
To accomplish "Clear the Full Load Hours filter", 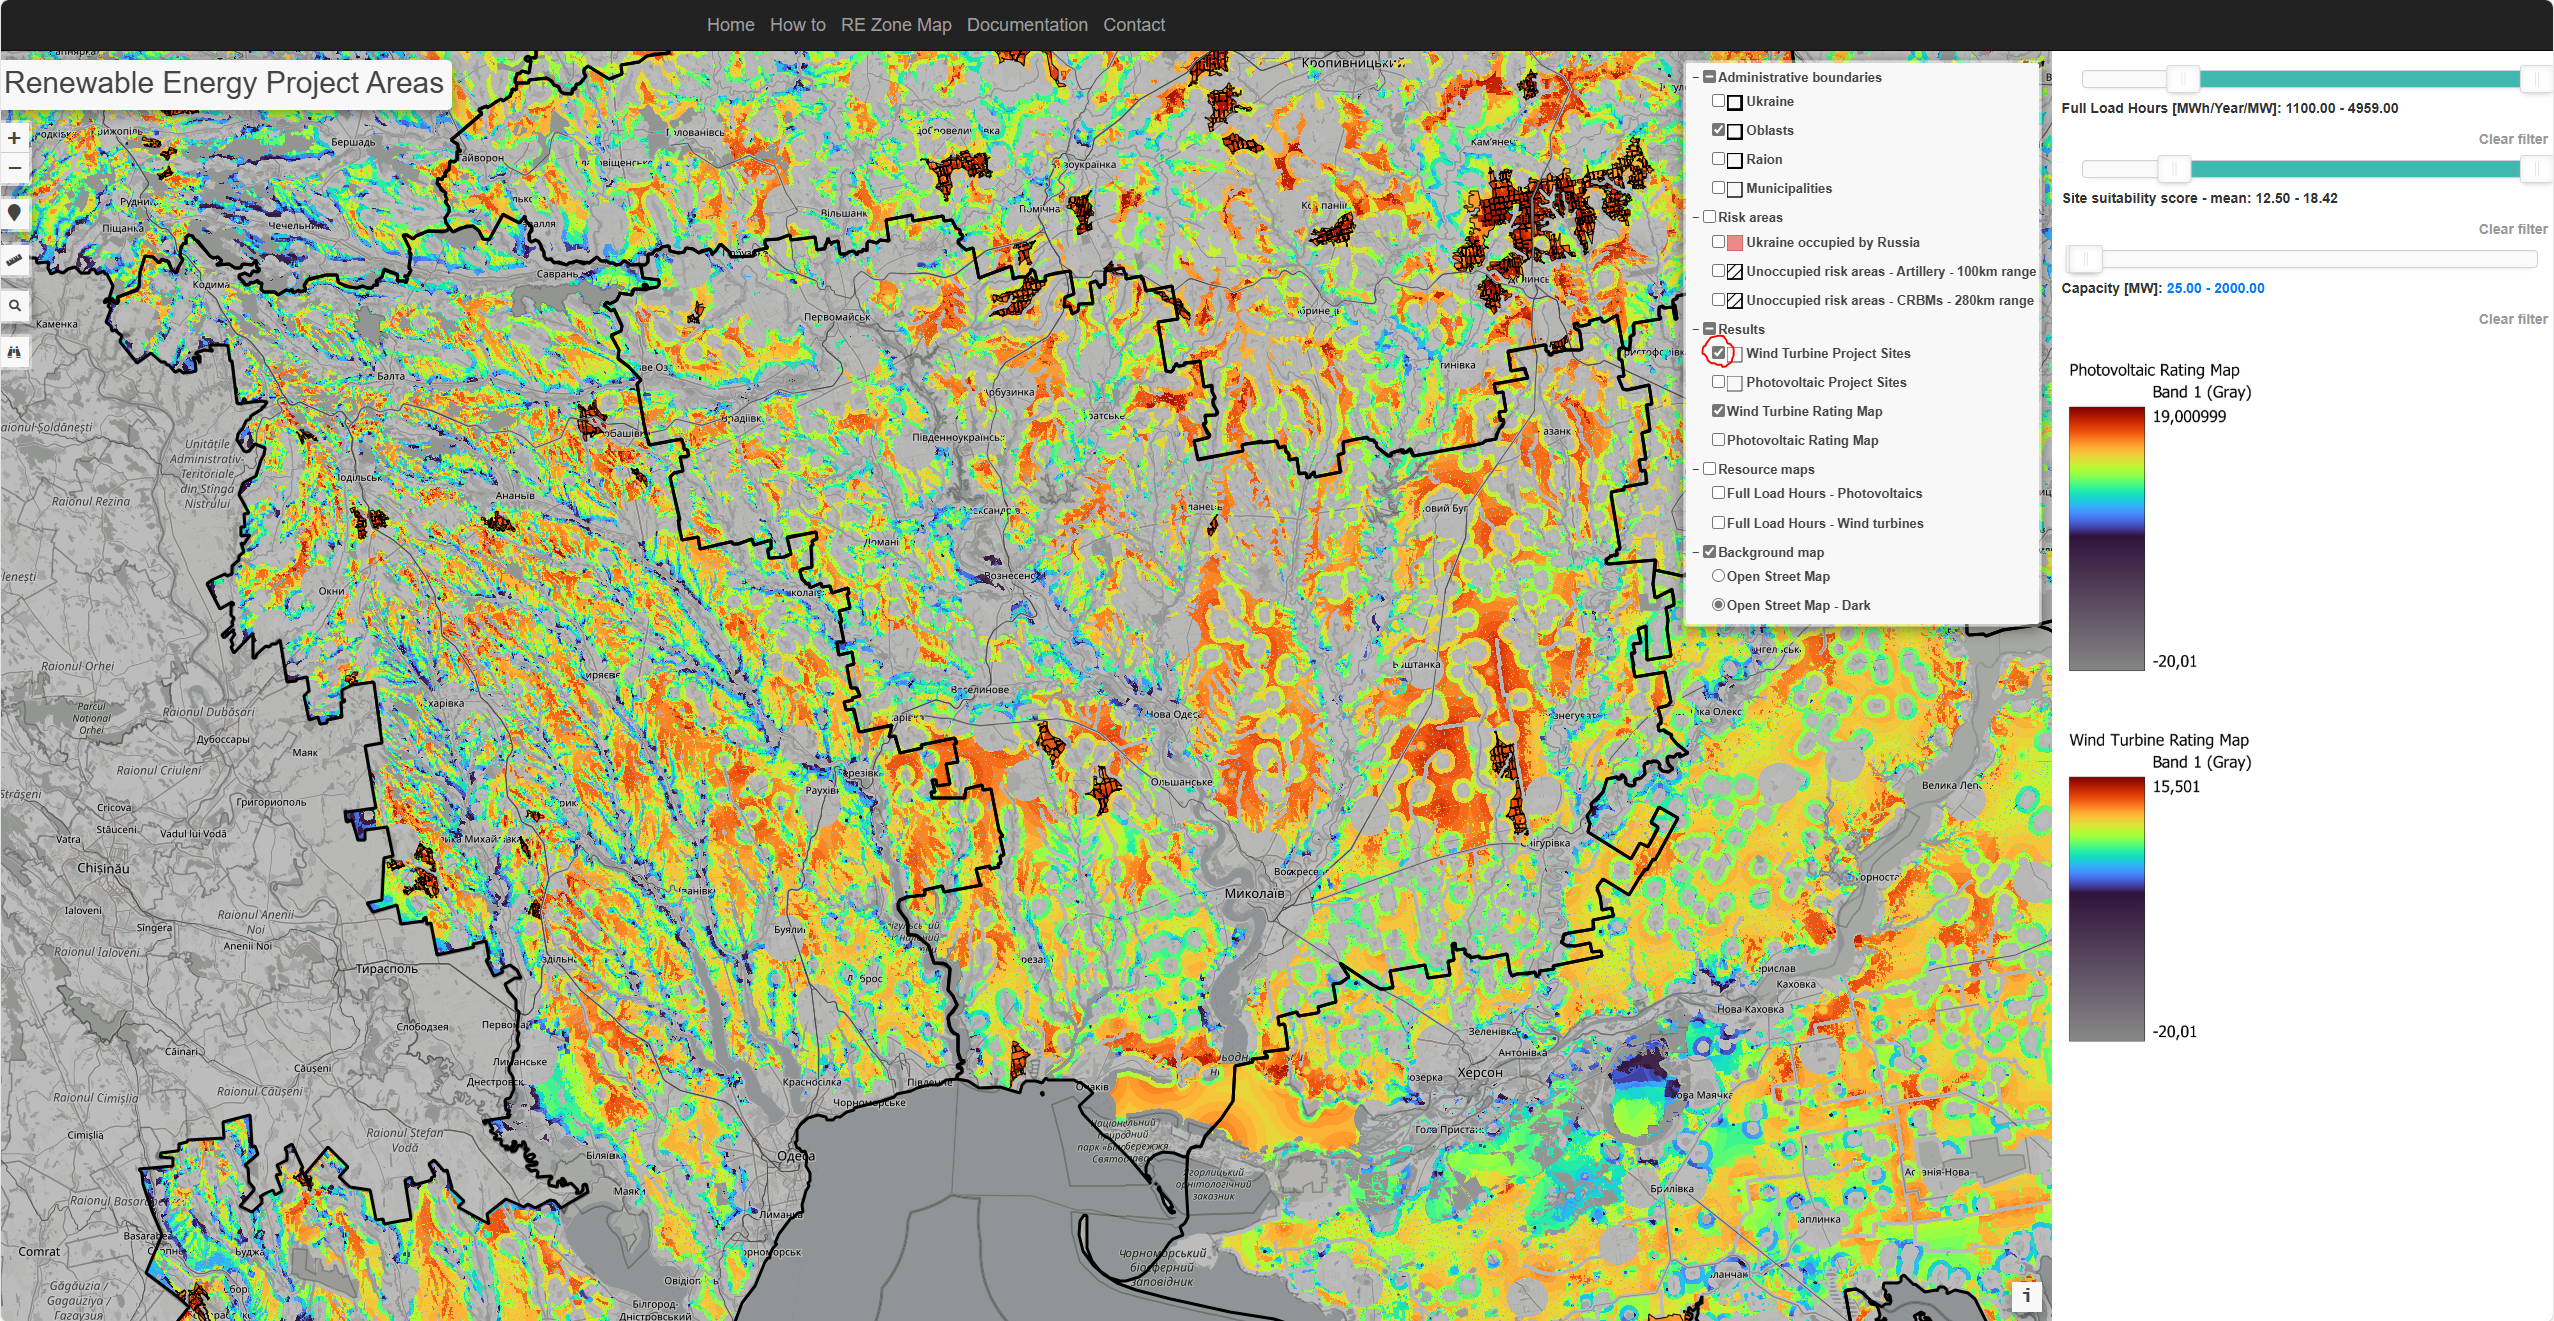I will 2512,139.
